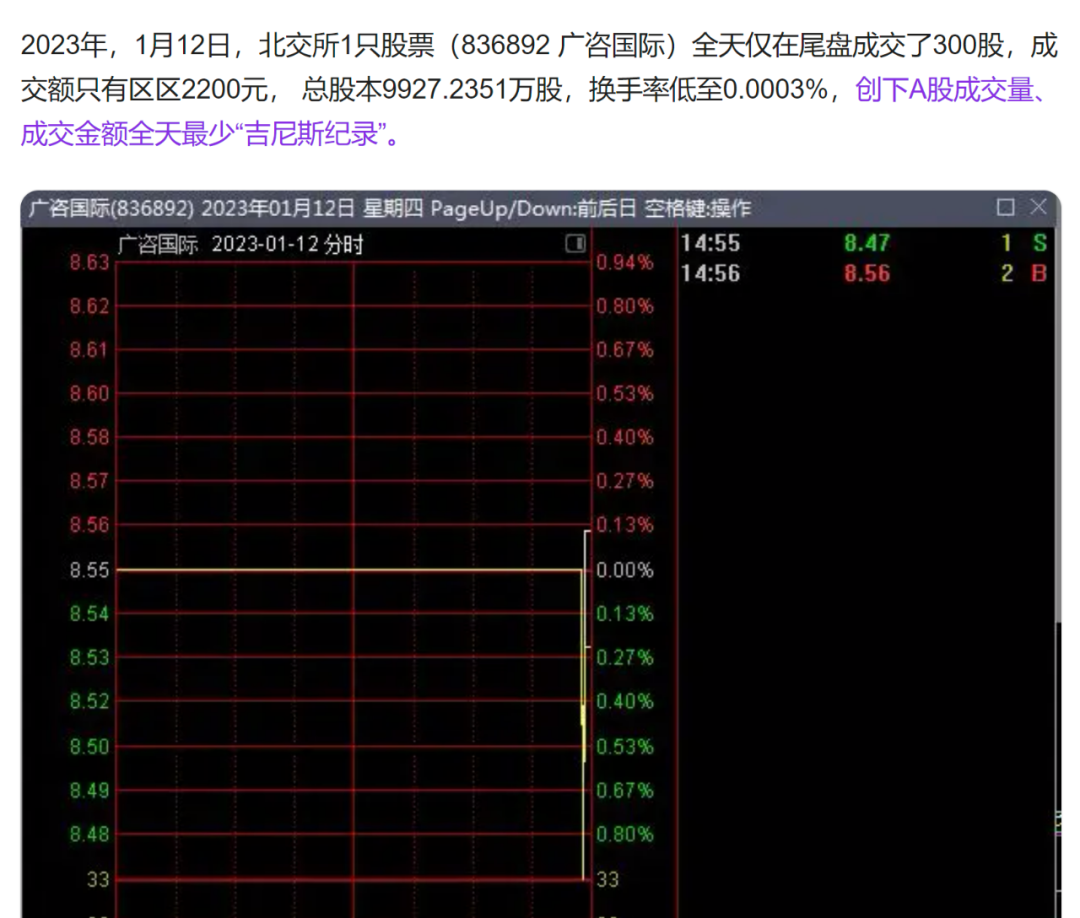This screenshot has width=1080, height=918.
Task: Click the S sell marker on the 14:55 row
Action: click(x=1040, y=243)
